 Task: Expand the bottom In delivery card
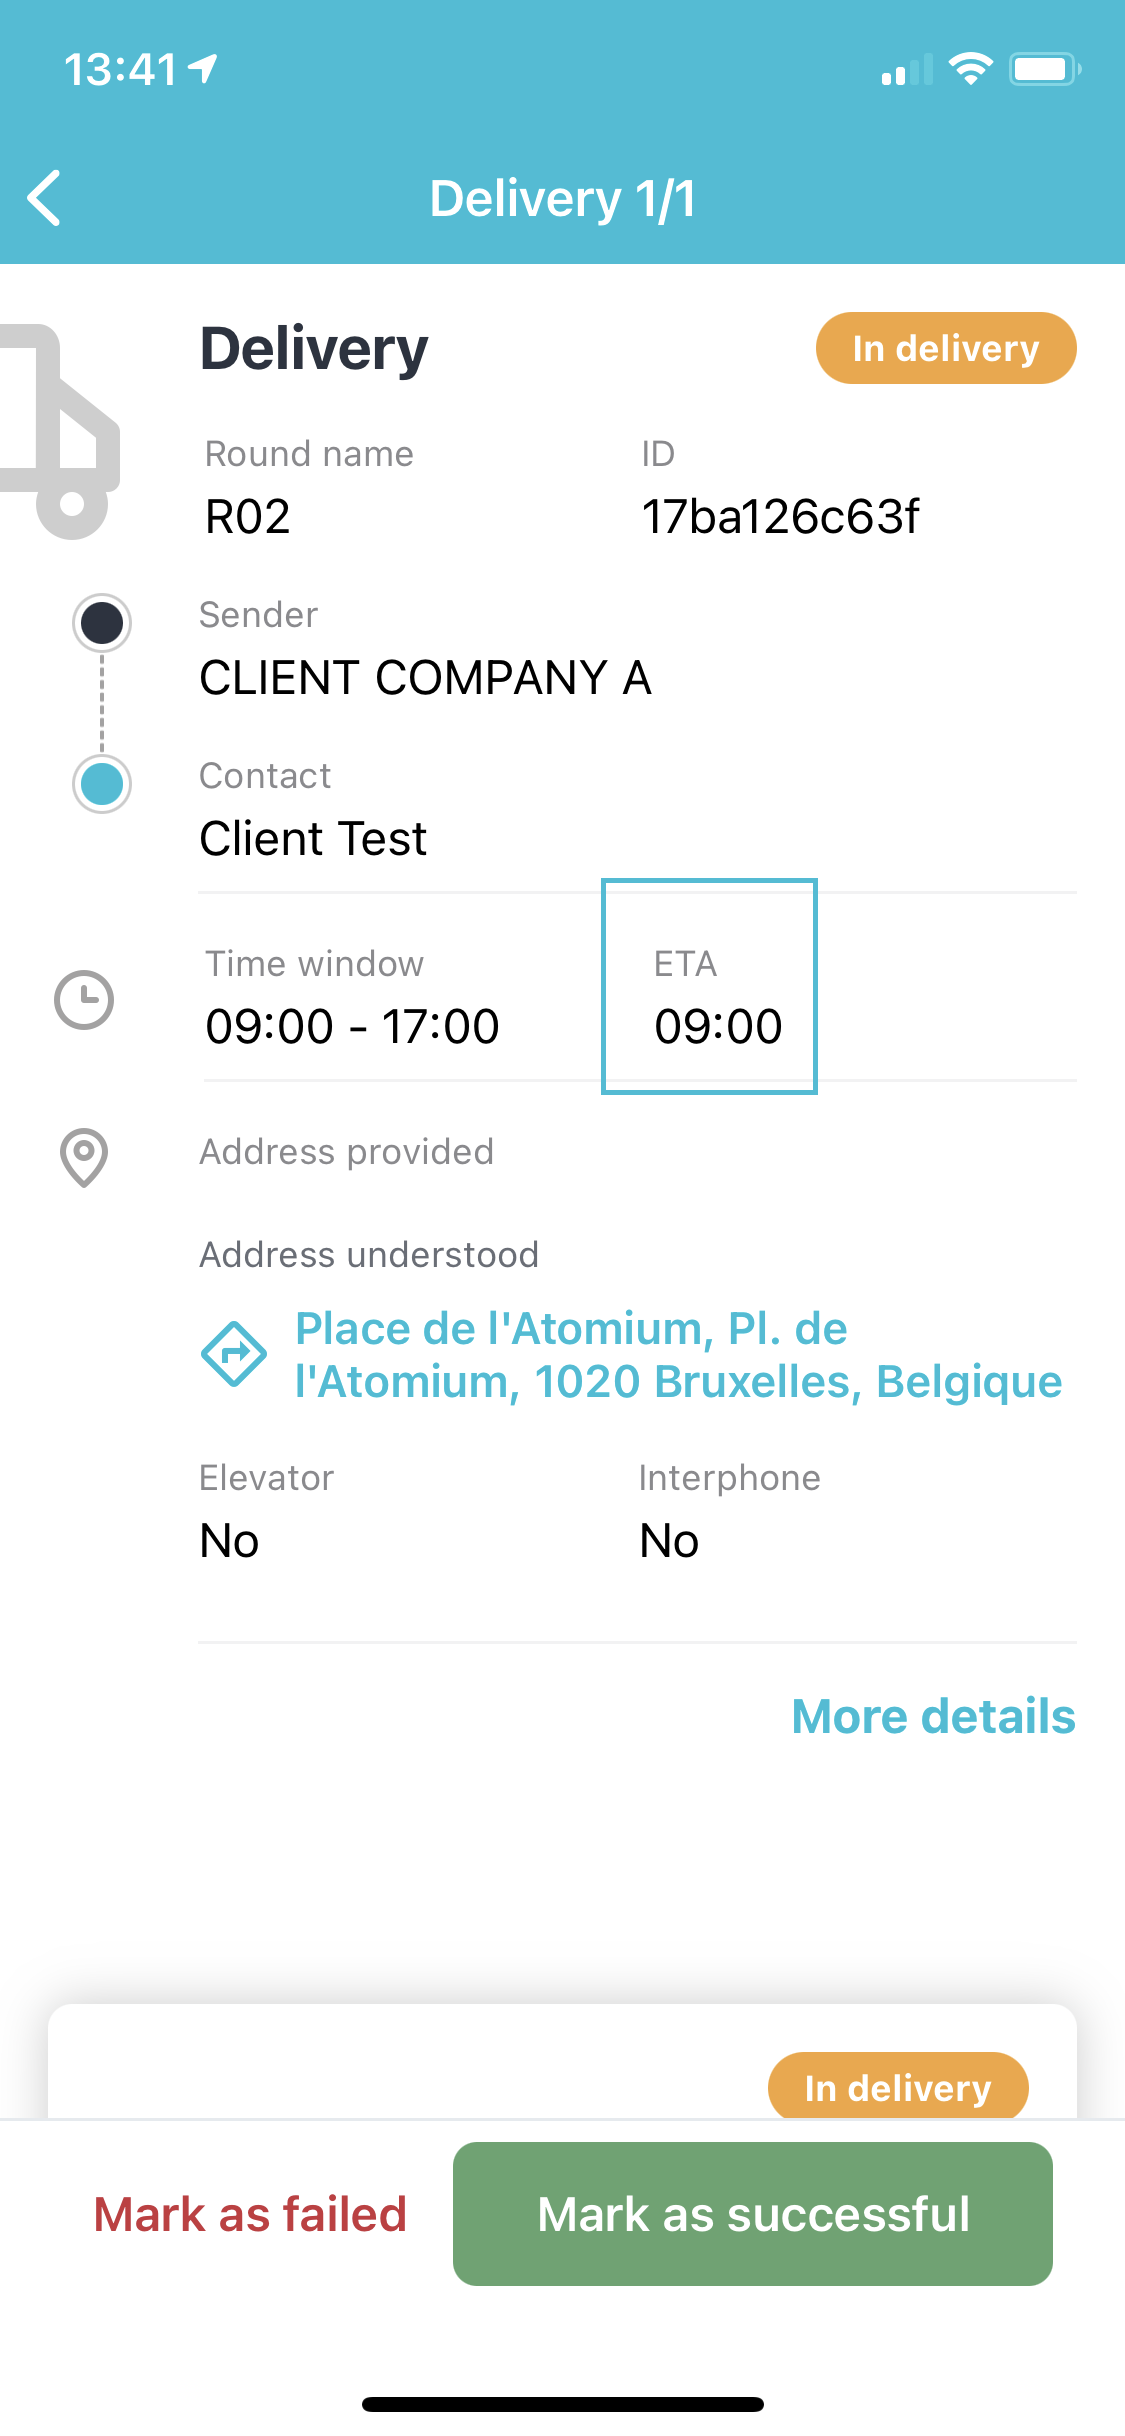(x=562, y=2062)
